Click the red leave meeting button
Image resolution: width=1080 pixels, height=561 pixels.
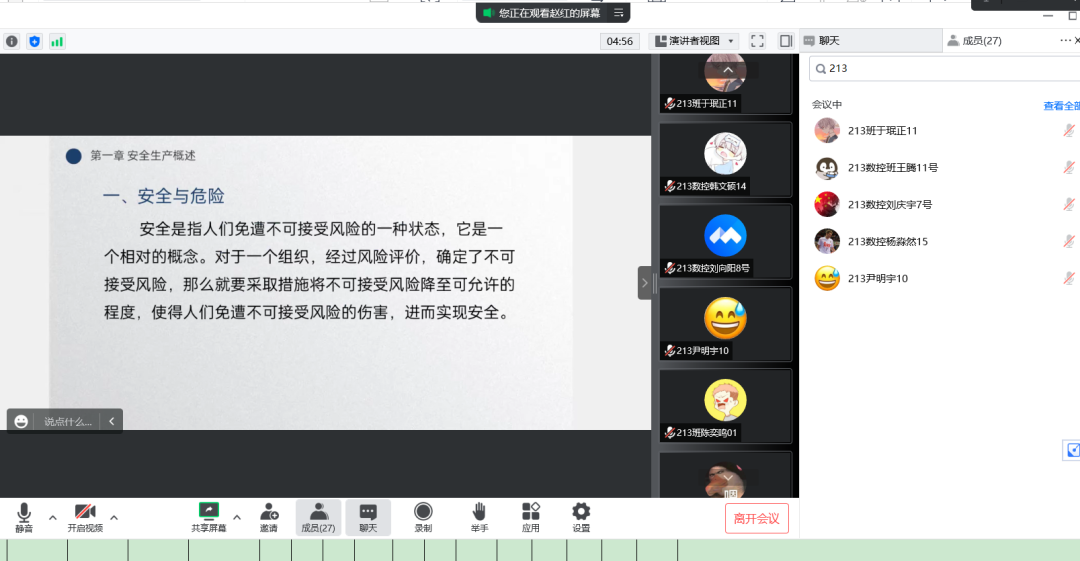(757, 518)
